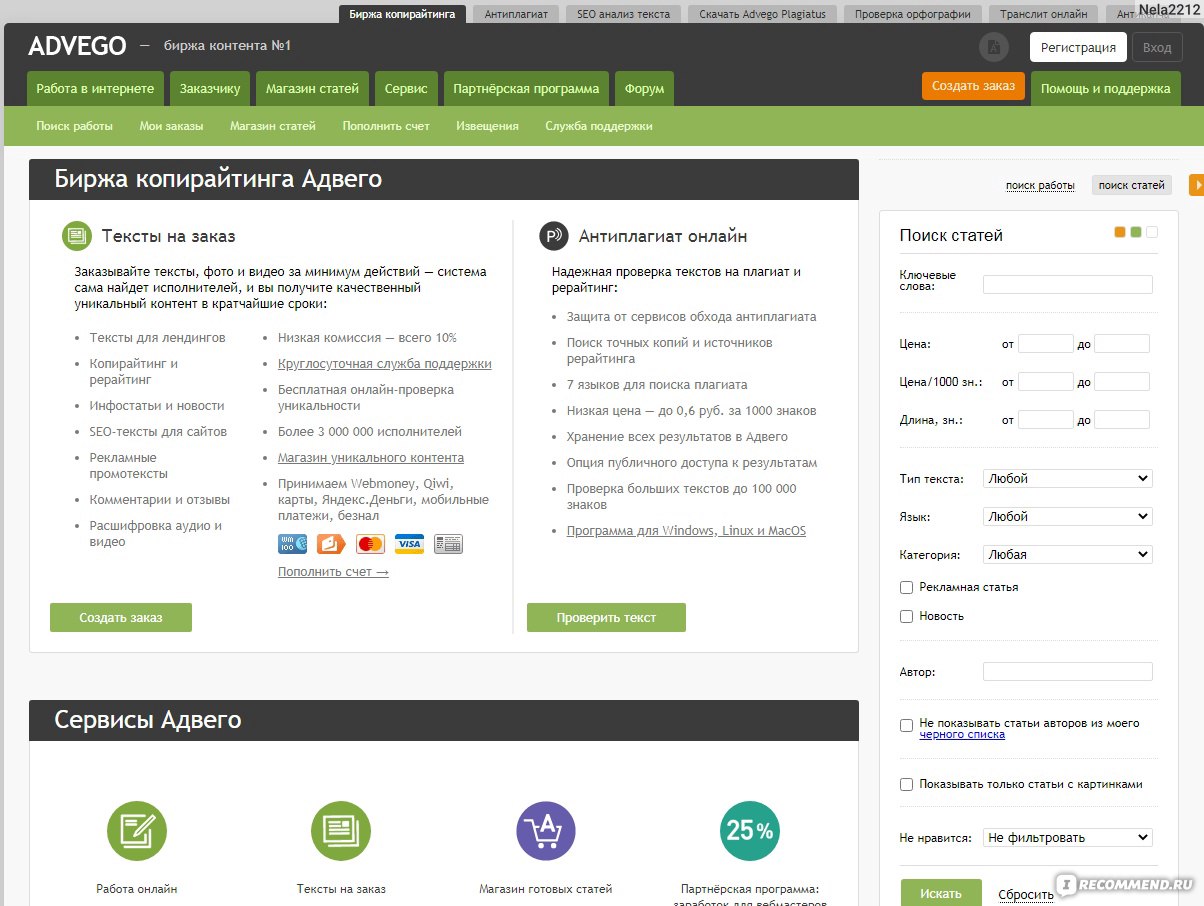Image resolution: width=1204 pixels, height=906 pixels.
Task: Open the Тексты на заказ service circle icon
Action: (x=341, y=831)
